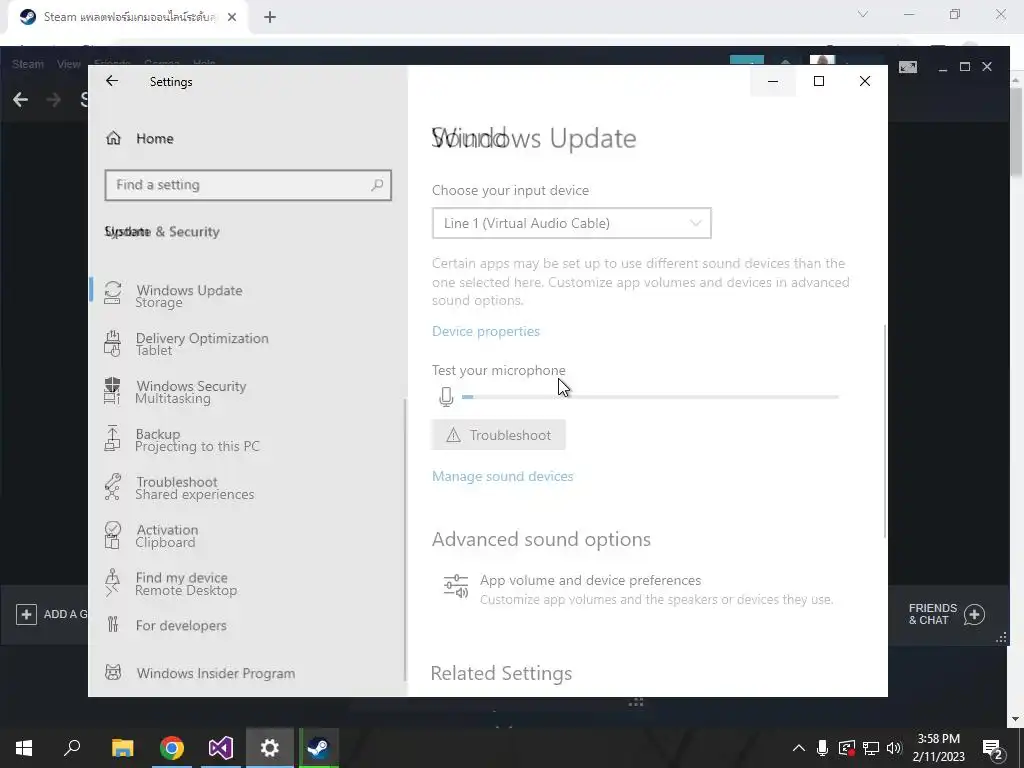Open For developers settings

[181, 626]
